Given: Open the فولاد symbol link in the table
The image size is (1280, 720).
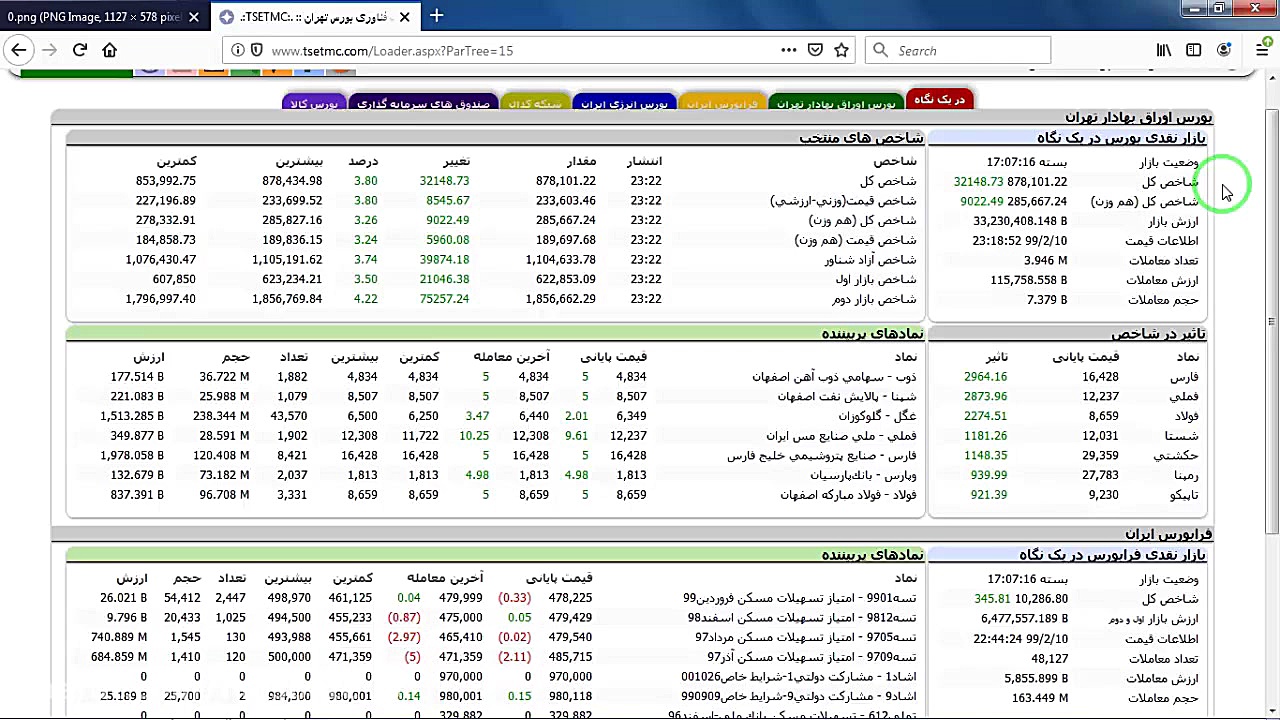Looking at the screenshot, I should point(1186,415).
